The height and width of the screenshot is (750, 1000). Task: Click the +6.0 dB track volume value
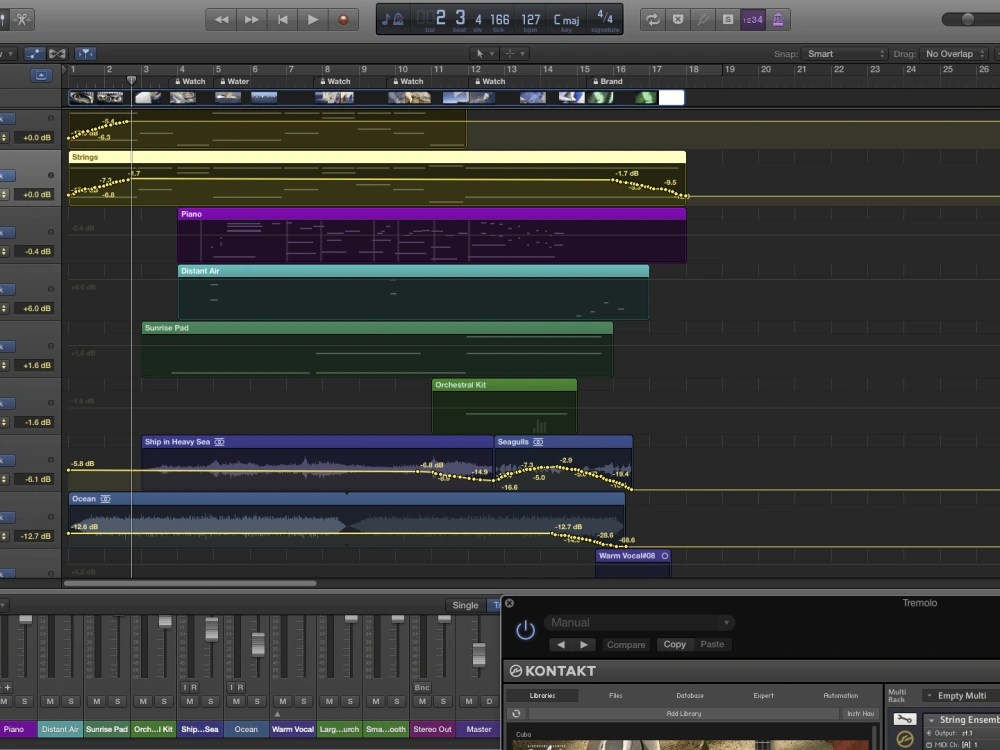point(36,309)
